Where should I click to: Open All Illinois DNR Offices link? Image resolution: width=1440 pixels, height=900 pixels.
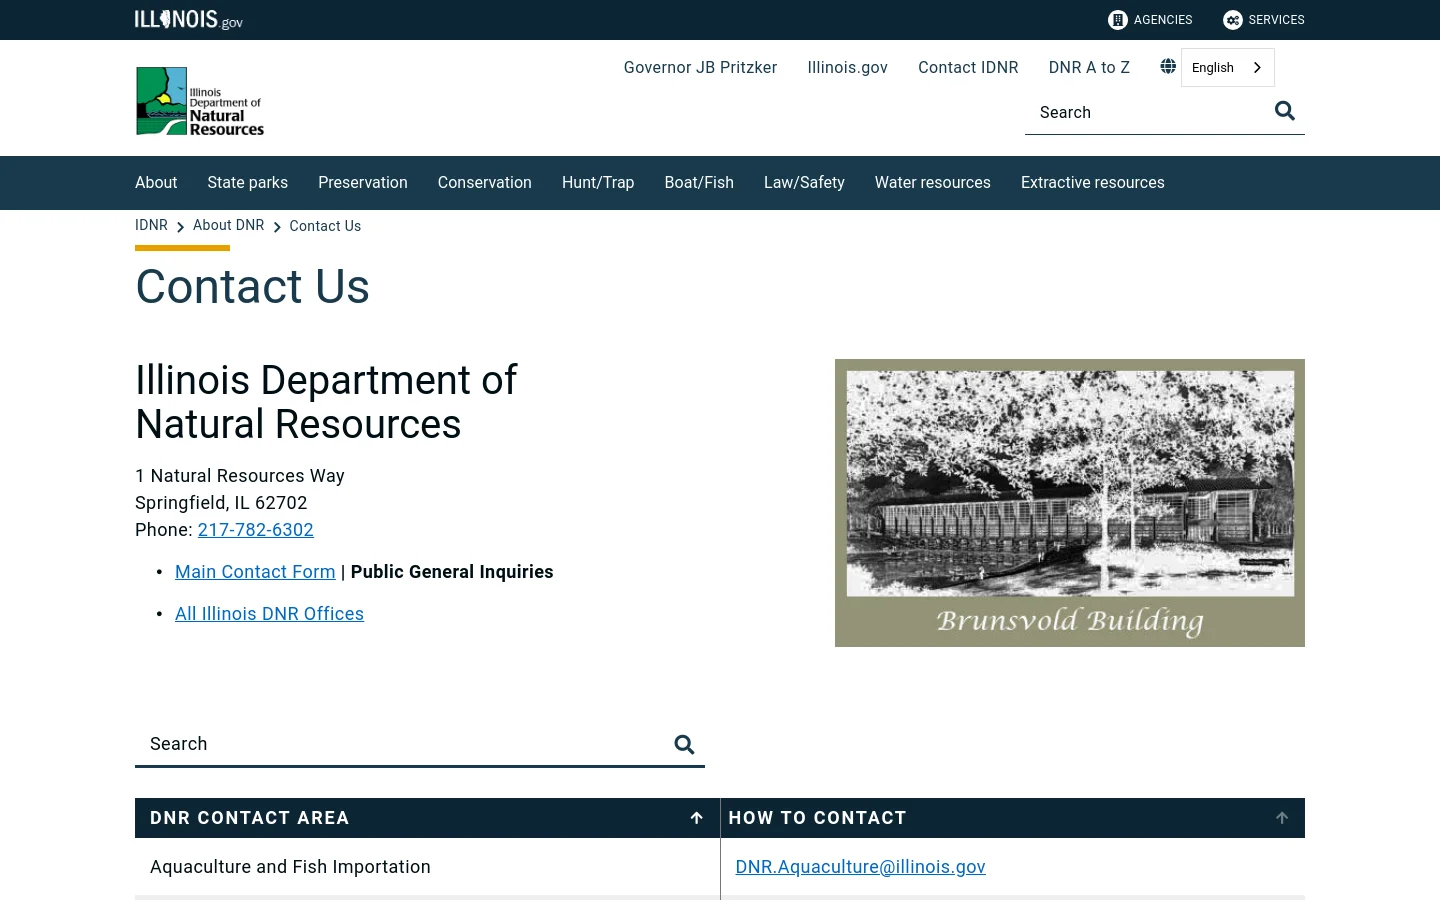(269, 614)
